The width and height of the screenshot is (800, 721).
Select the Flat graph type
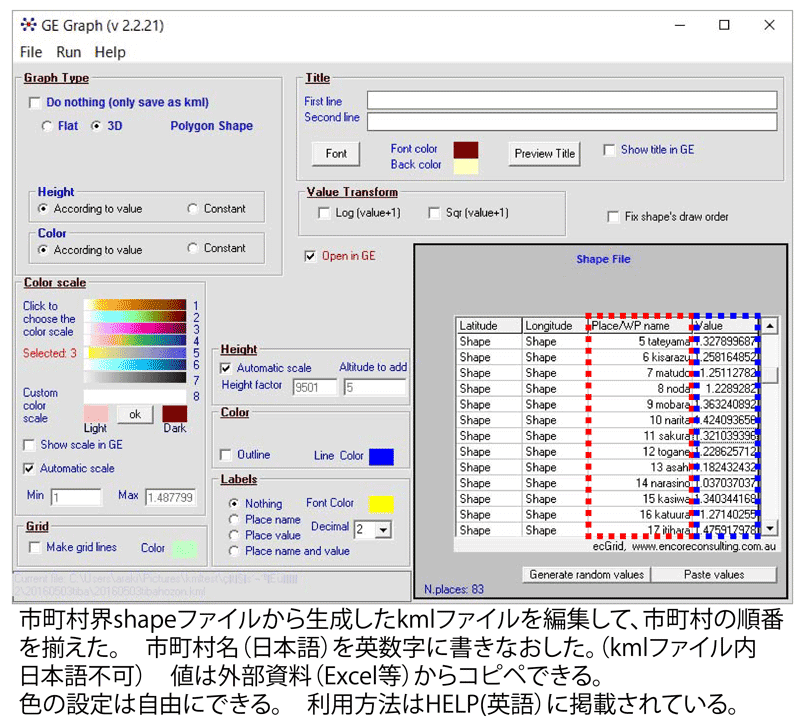[46, 125]
